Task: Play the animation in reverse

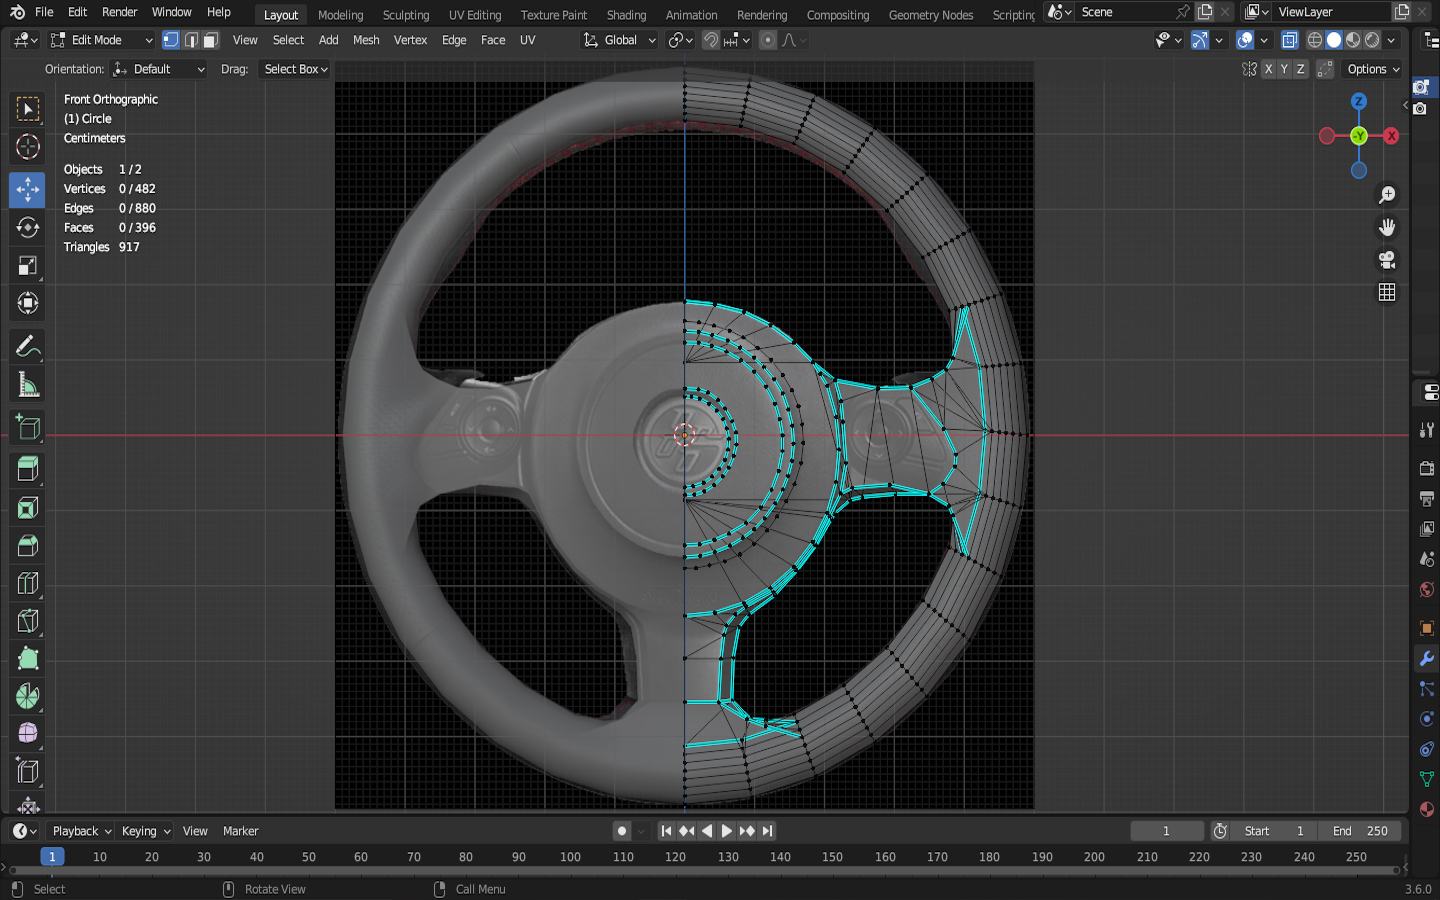Action: [x=707, y=831]
